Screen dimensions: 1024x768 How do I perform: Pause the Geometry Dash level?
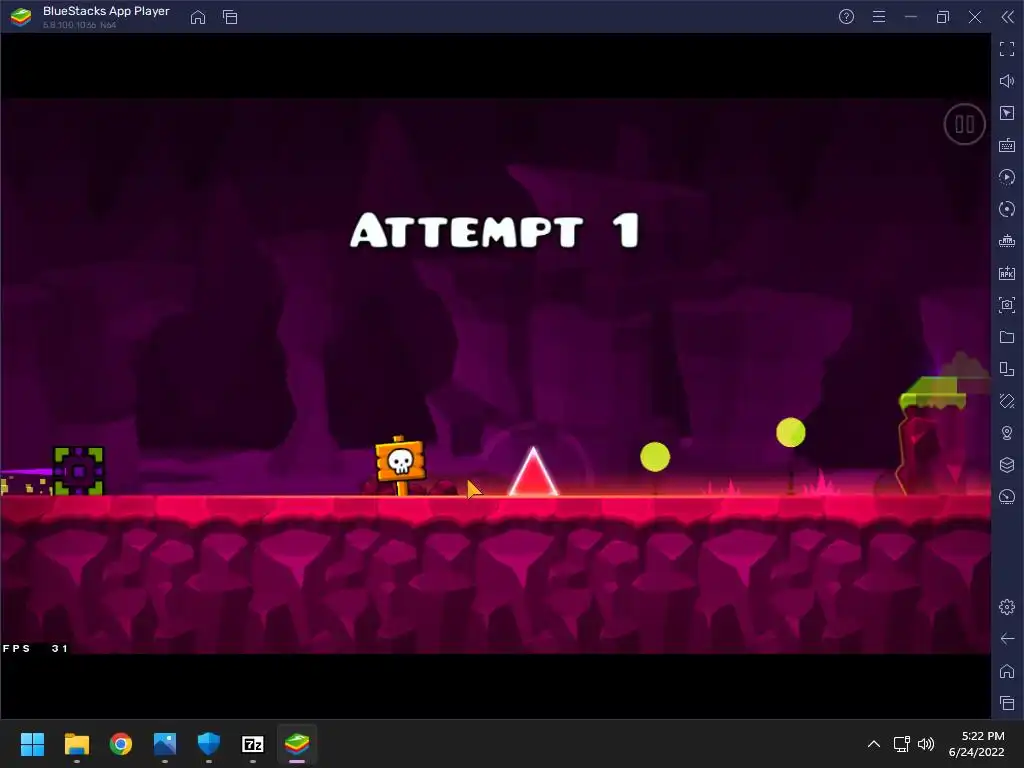pos(964,124)
